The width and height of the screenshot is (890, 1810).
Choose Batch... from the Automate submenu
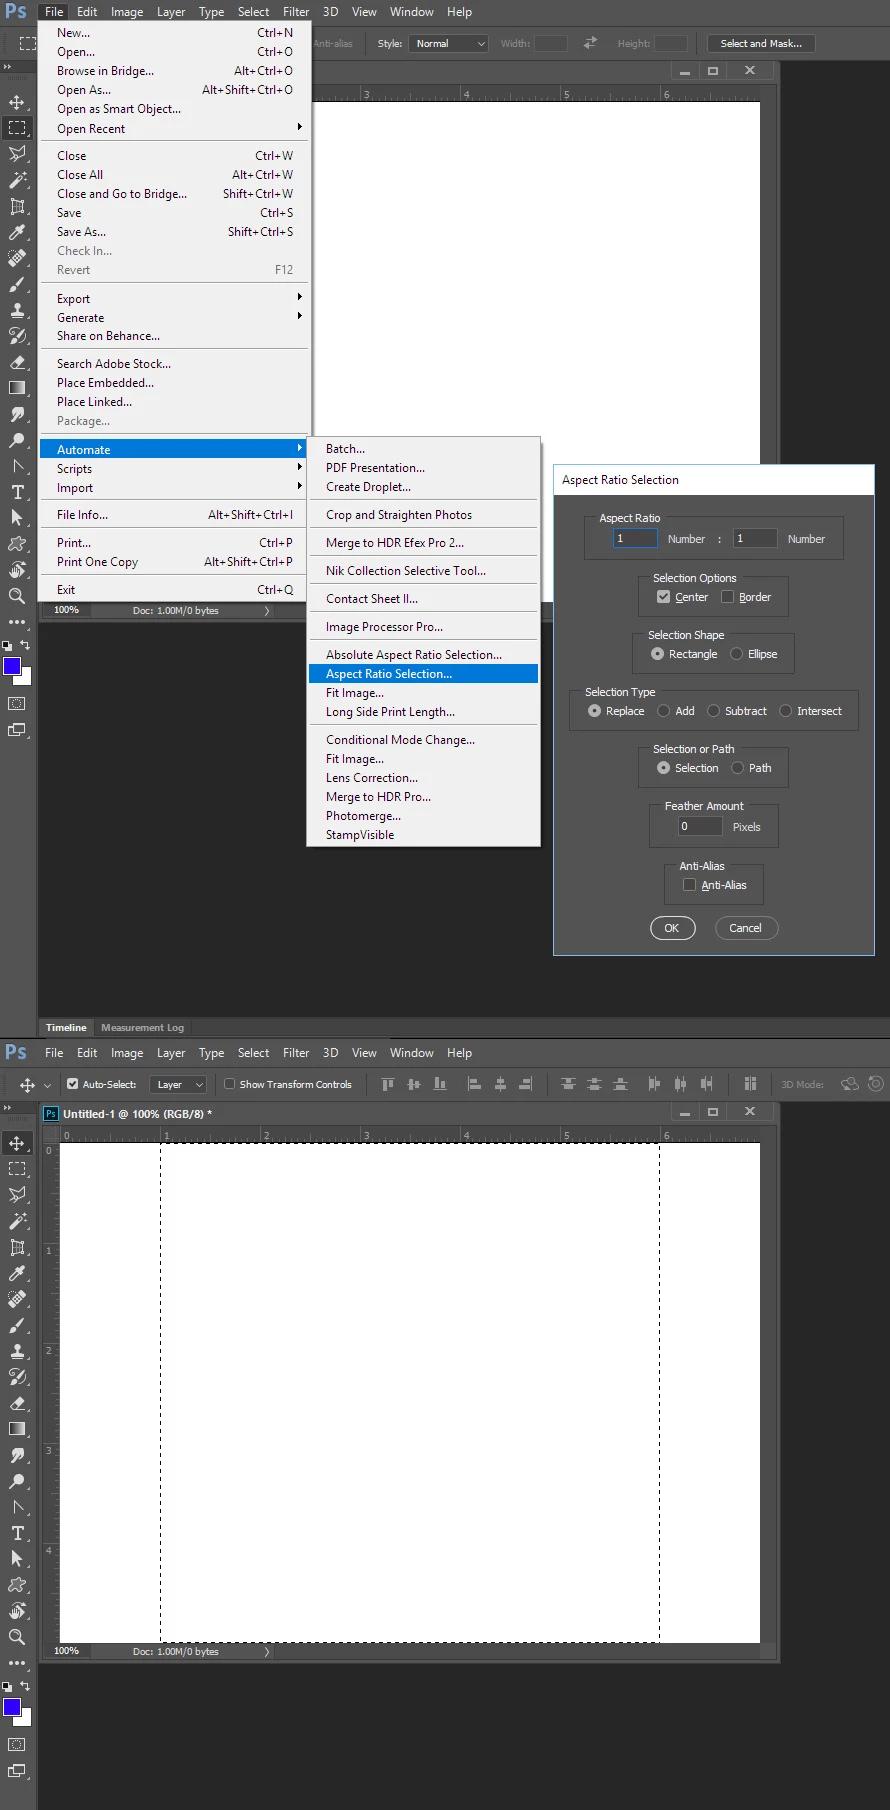click(424, 449)
